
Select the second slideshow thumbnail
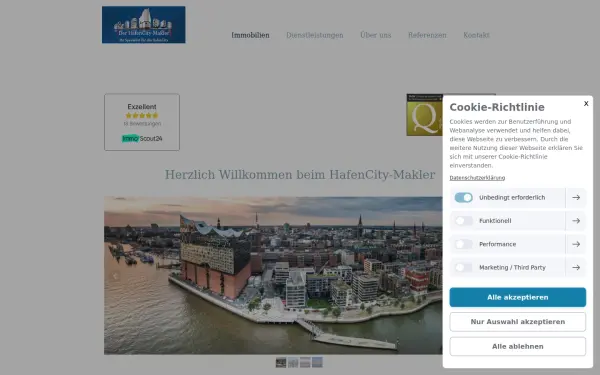click(x=293, y=362)
